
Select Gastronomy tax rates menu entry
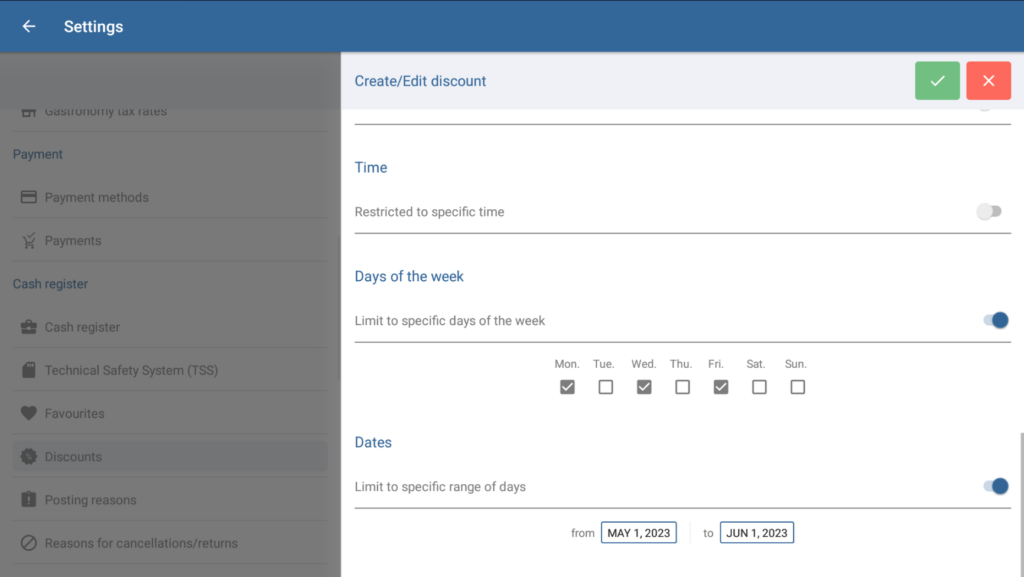coord(105,112)
